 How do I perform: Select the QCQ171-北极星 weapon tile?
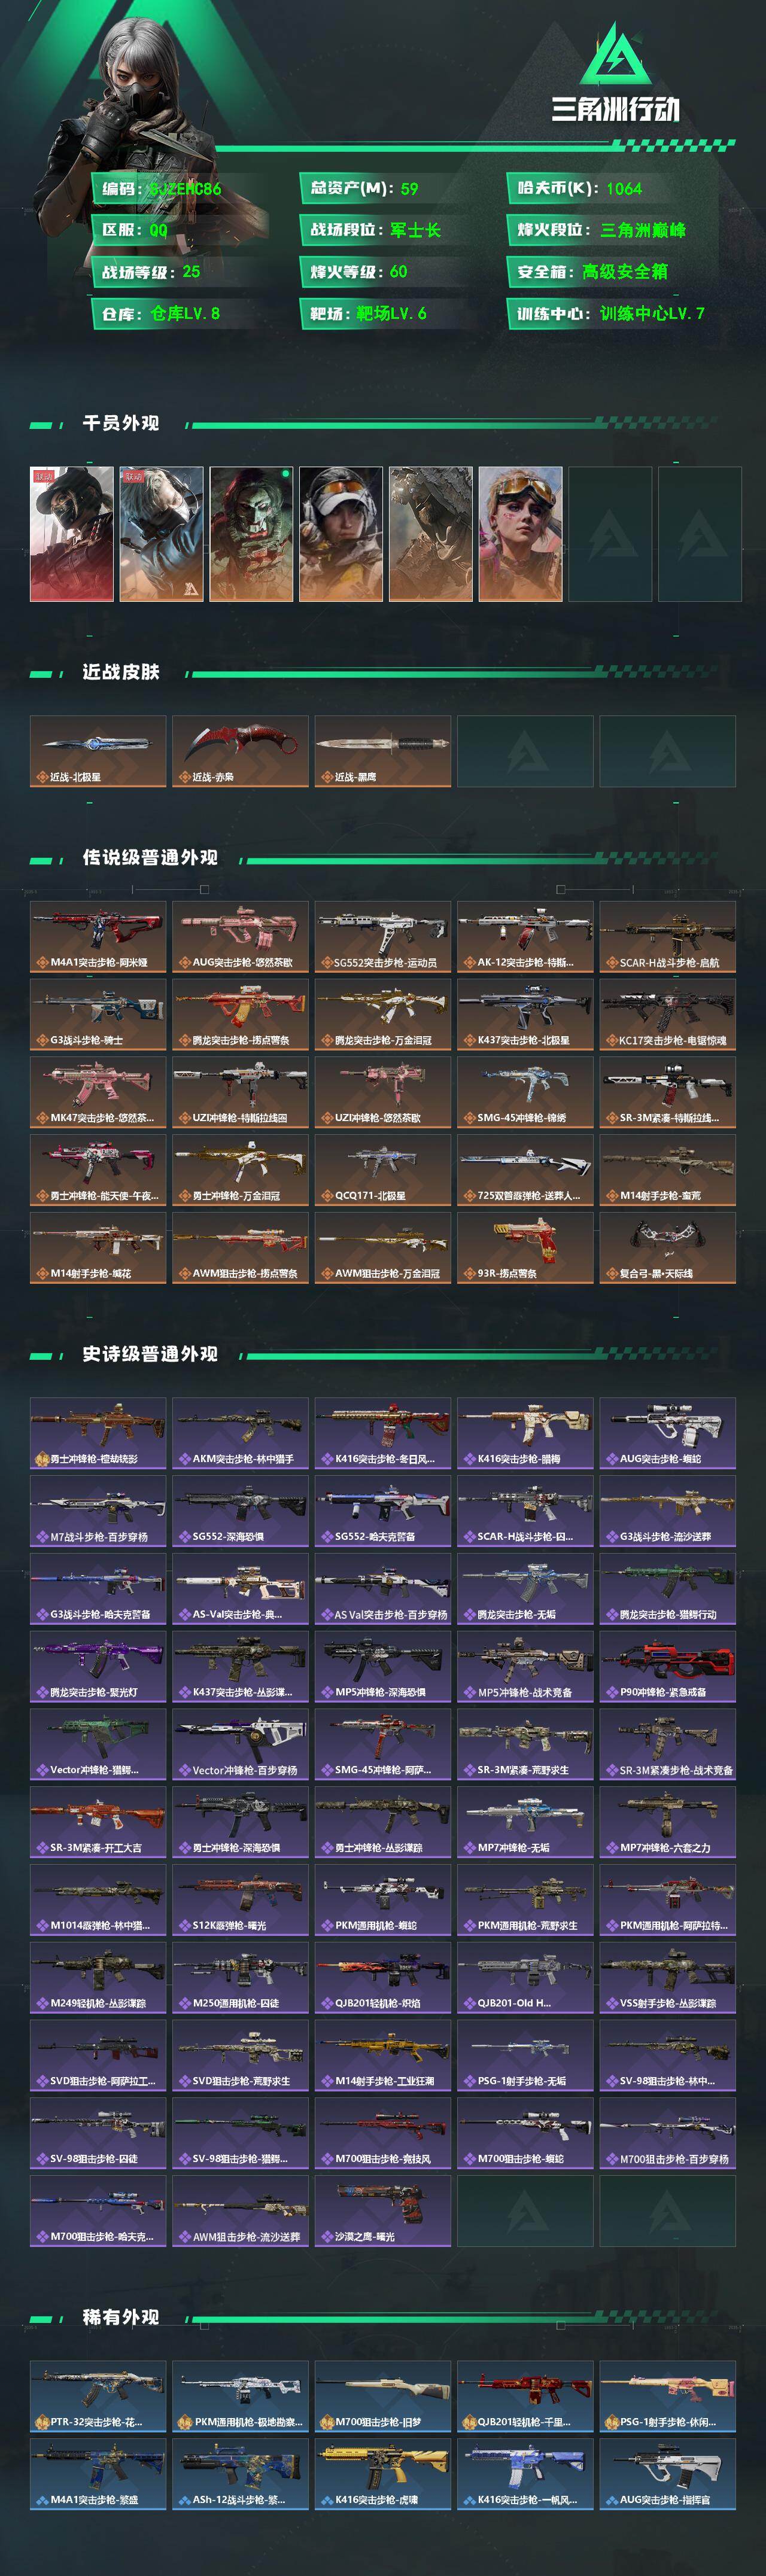382,1170
